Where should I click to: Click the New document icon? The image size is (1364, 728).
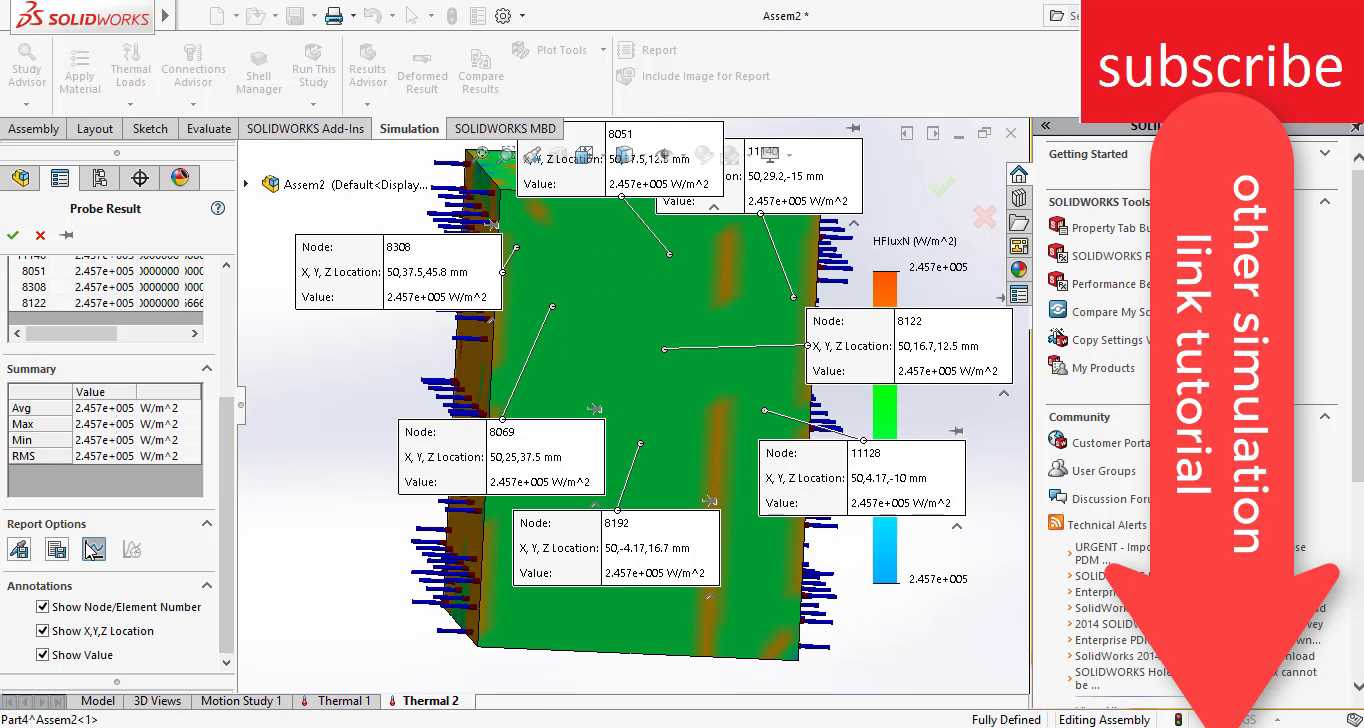217,16
